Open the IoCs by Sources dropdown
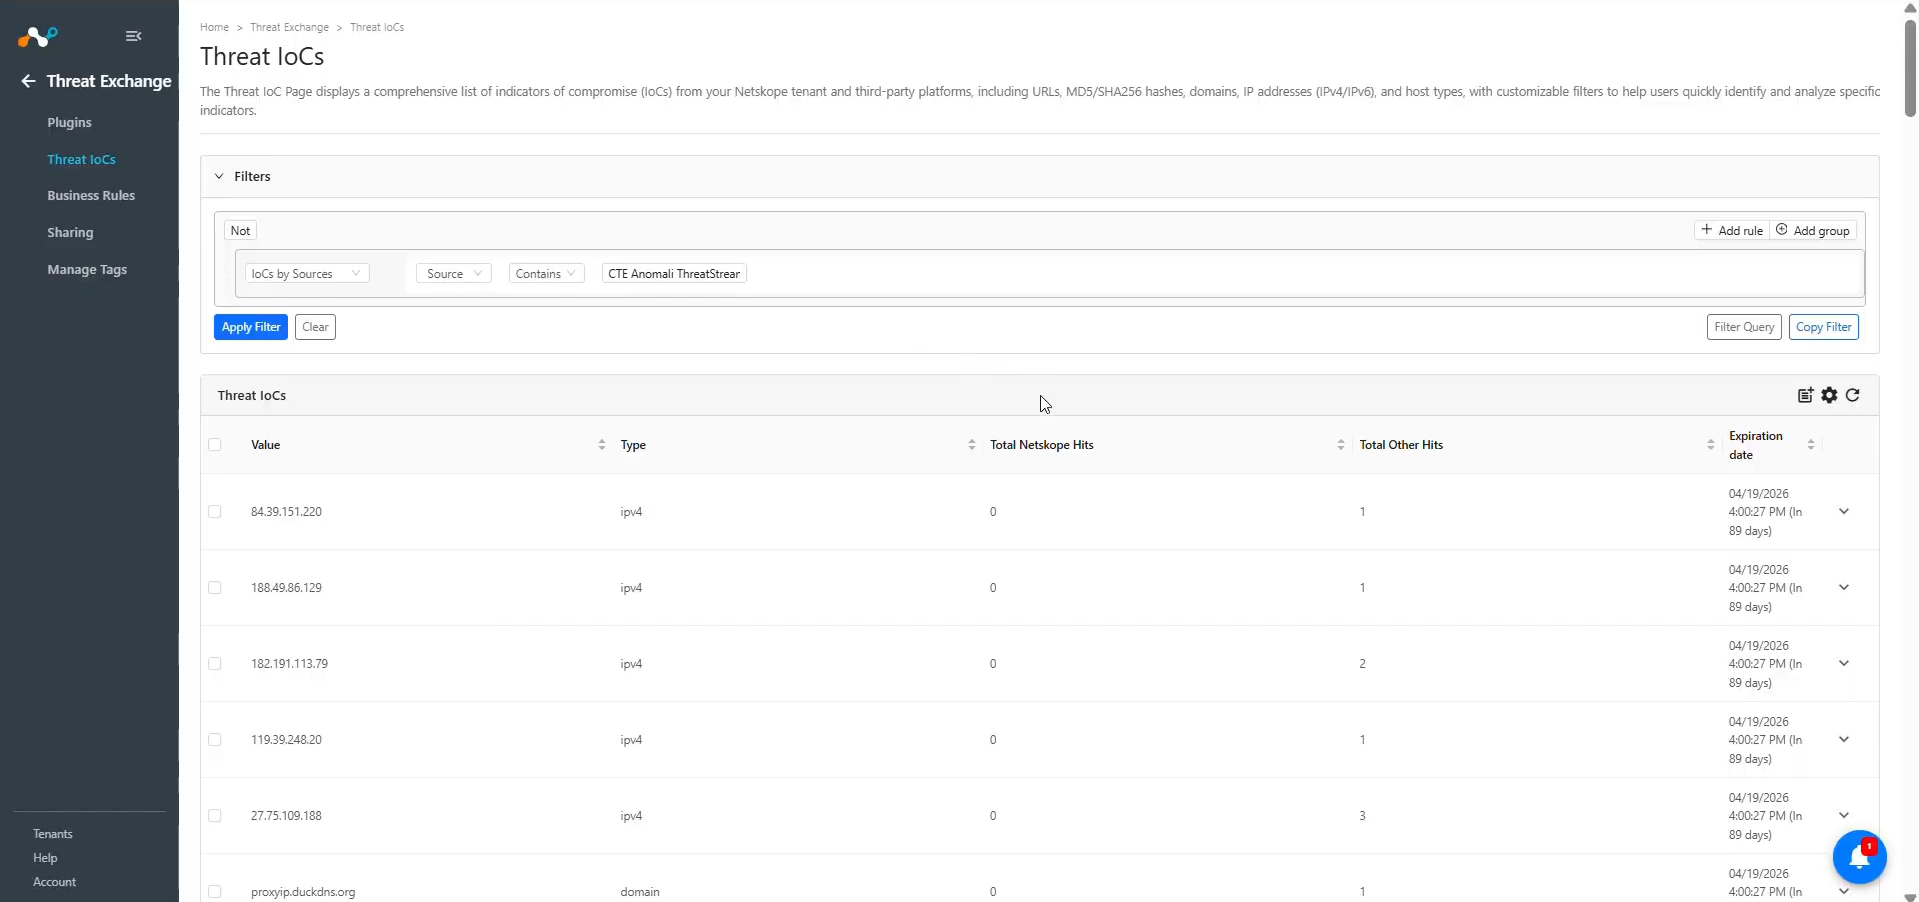Viewport: 1919px width, 902px height. point(307,274)
